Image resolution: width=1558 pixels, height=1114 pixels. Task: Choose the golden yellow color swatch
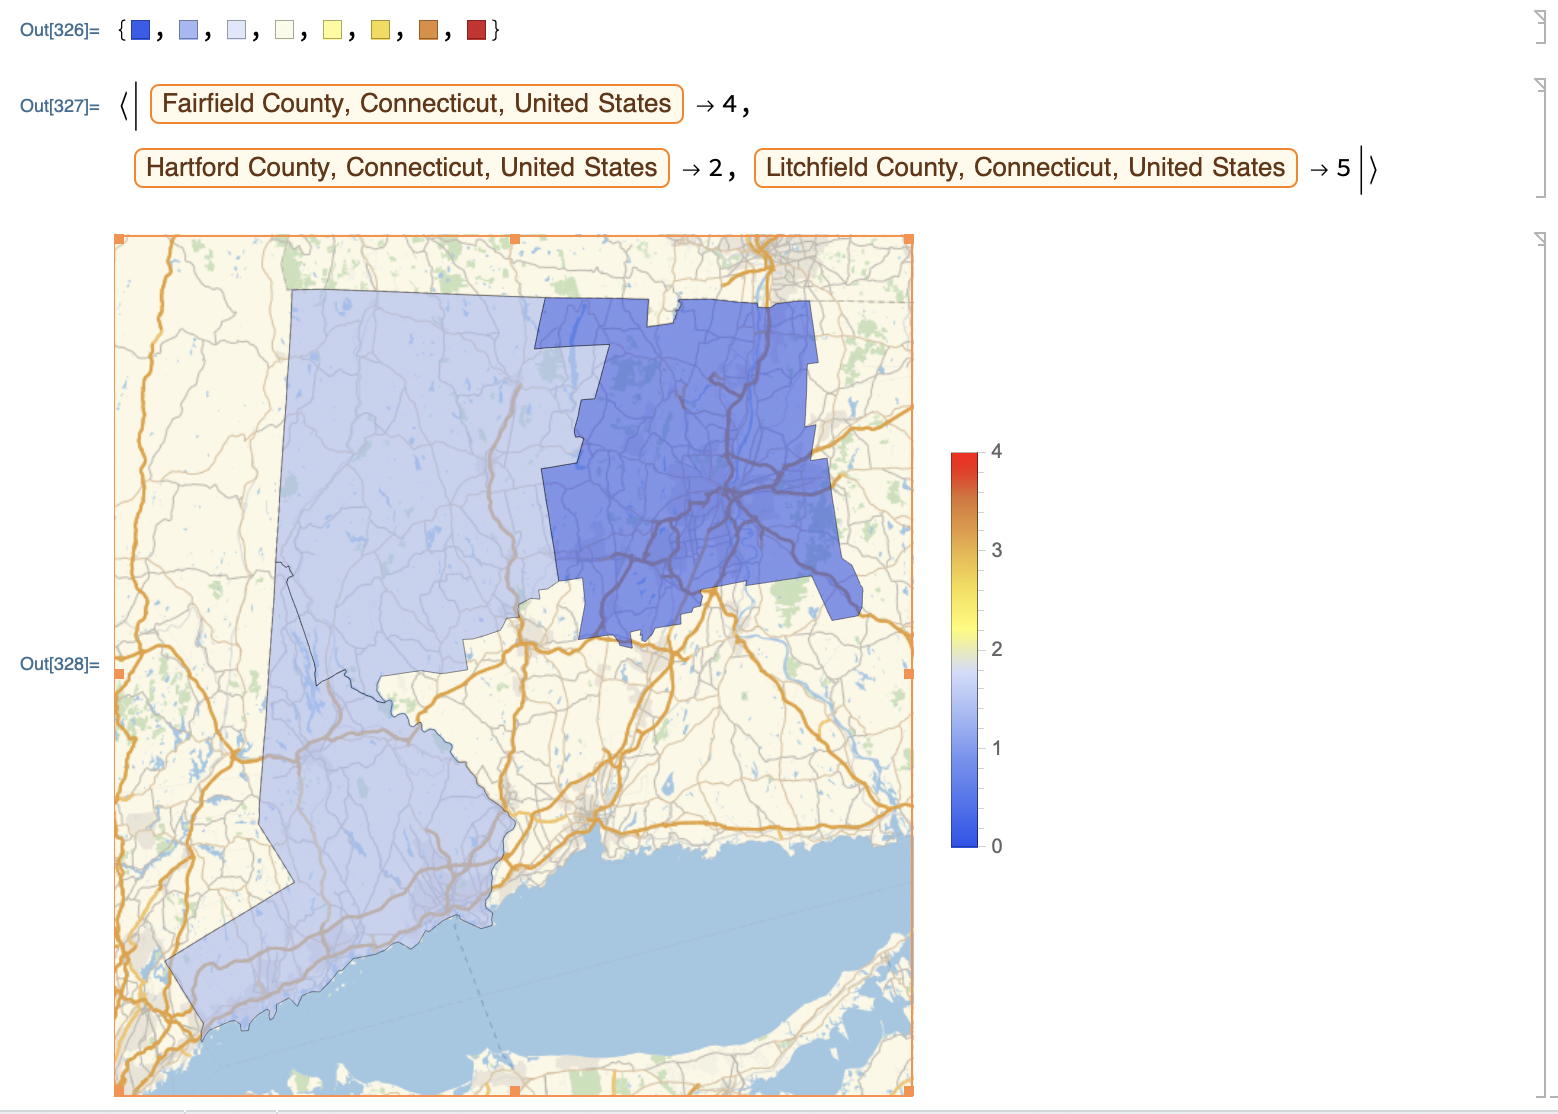point(380,30)
